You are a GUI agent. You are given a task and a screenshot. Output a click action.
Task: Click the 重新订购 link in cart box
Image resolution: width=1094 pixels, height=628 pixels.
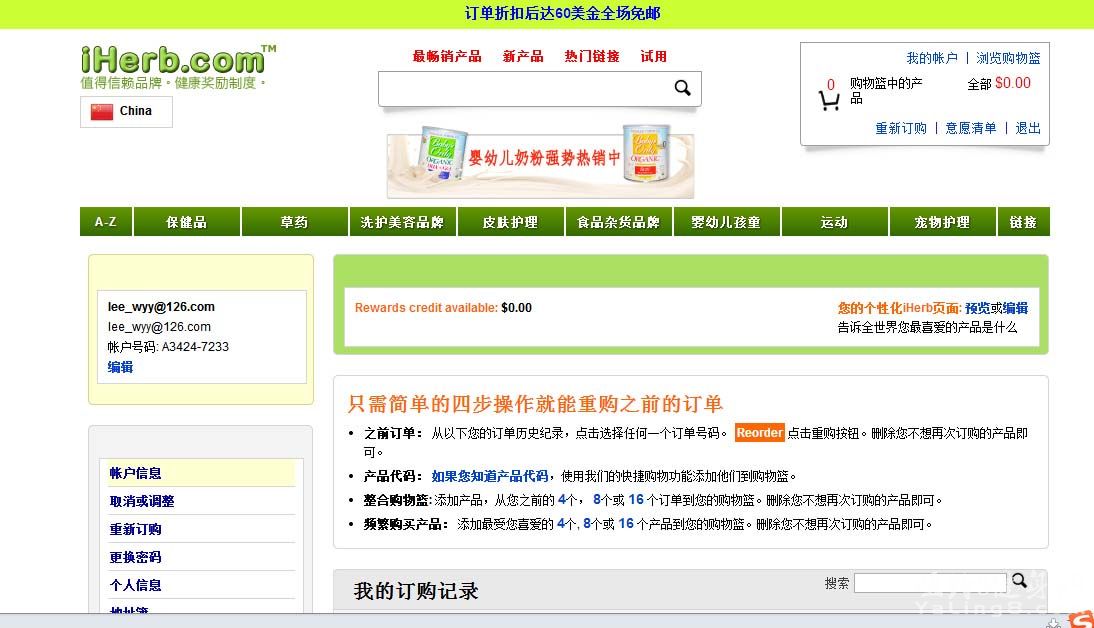tap(901, 128)
